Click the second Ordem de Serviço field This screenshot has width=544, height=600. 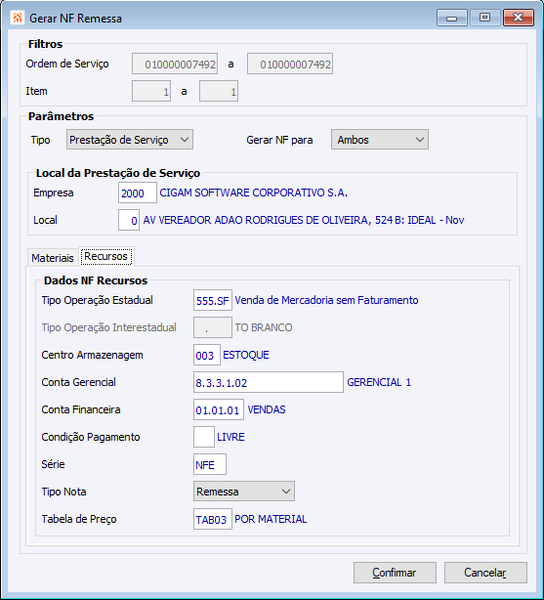290,64
